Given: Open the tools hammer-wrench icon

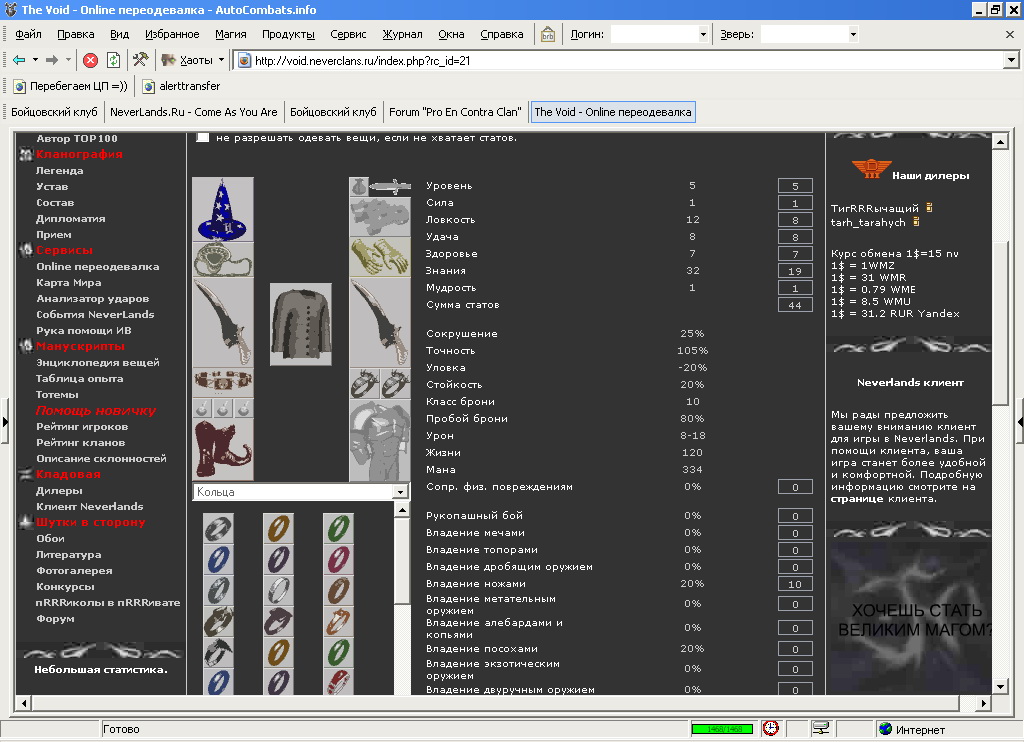Looking at the screenshot, I should 140,60.
